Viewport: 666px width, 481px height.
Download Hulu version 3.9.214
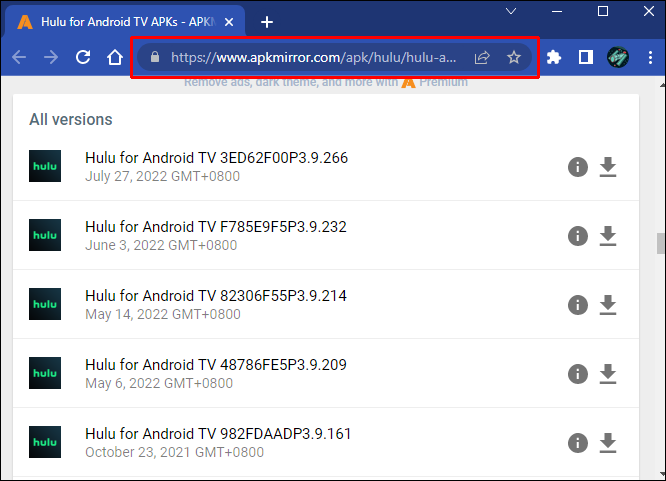608,305
